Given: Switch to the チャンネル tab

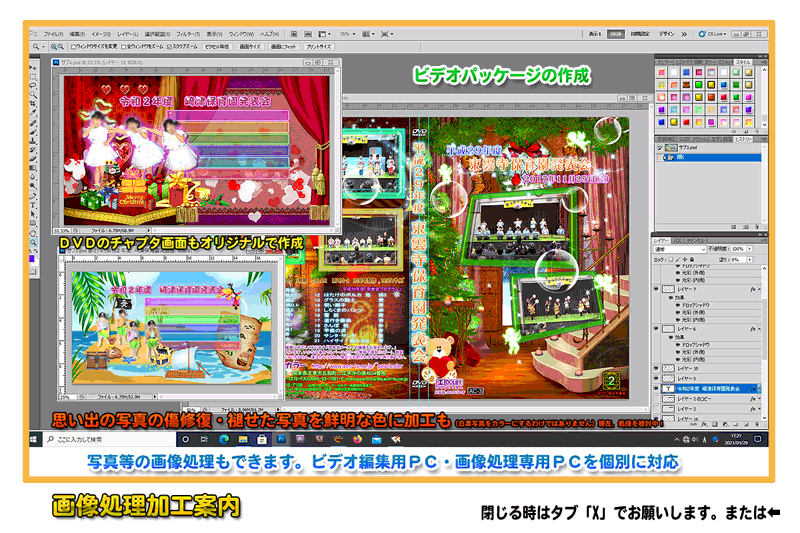Looking at the screenshot, I should point(695,240).
